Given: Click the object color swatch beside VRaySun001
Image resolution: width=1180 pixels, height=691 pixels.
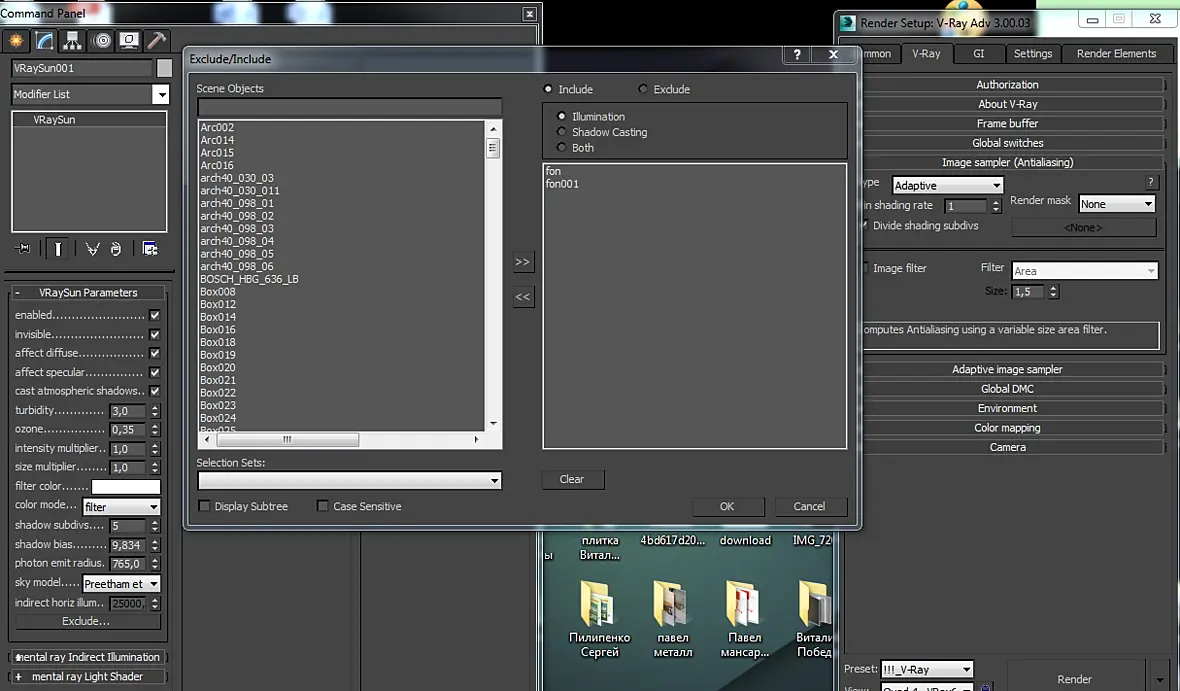Looking at the screenshot, I should [x=164, y=68].
